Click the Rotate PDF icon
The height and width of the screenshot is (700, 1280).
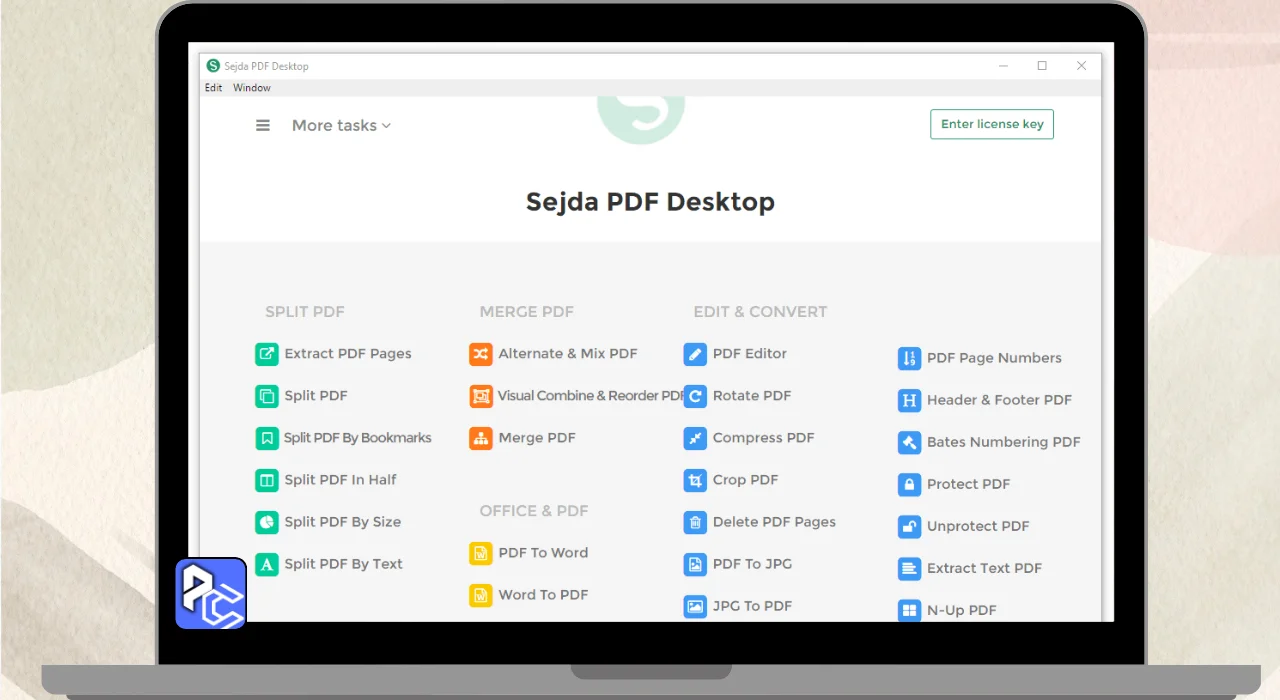tap(695, 396)
